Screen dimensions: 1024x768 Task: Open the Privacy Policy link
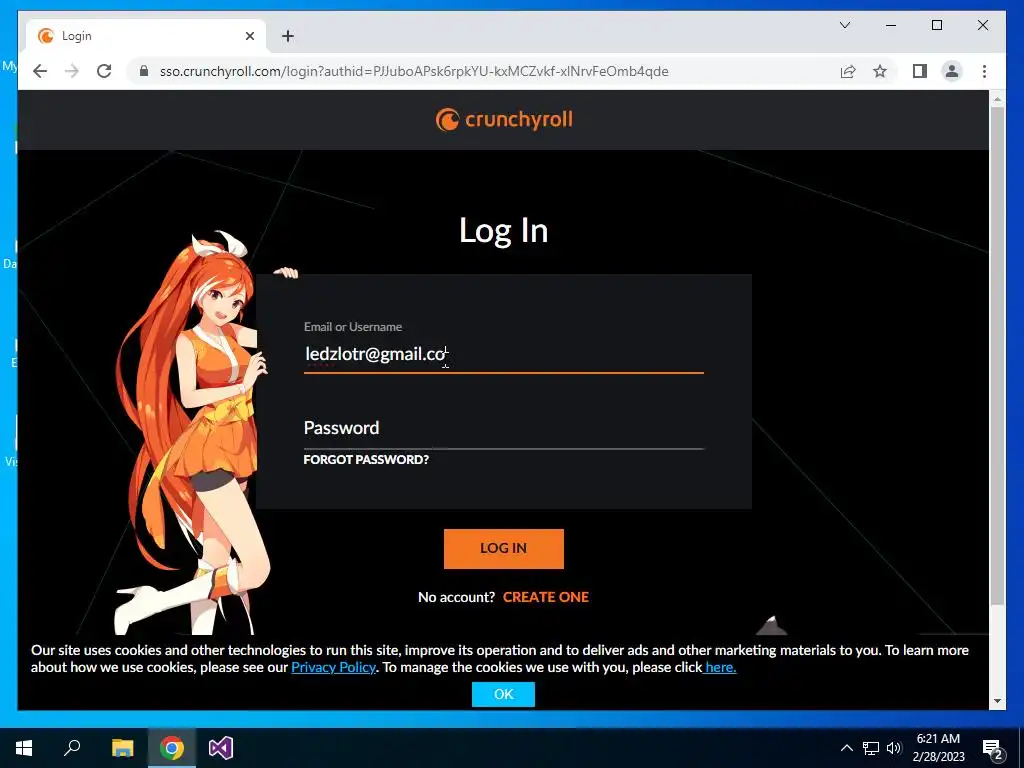(x=333, y=667)
